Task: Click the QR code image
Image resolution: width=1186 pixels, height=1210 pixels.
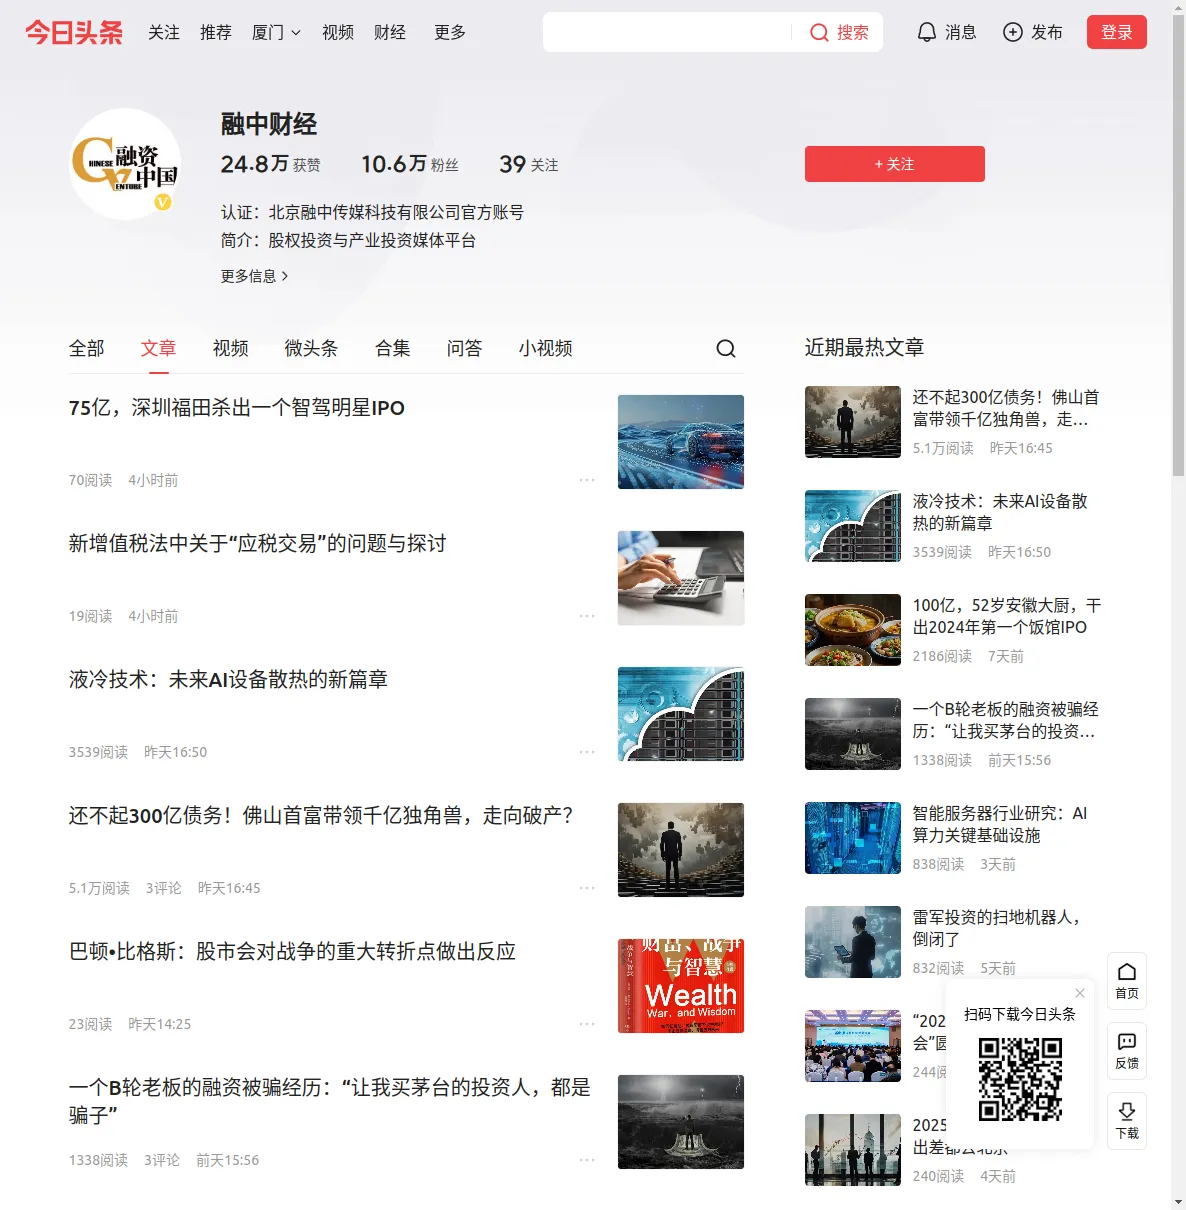Action: pyautogui.click(x=1020, y=1079)
